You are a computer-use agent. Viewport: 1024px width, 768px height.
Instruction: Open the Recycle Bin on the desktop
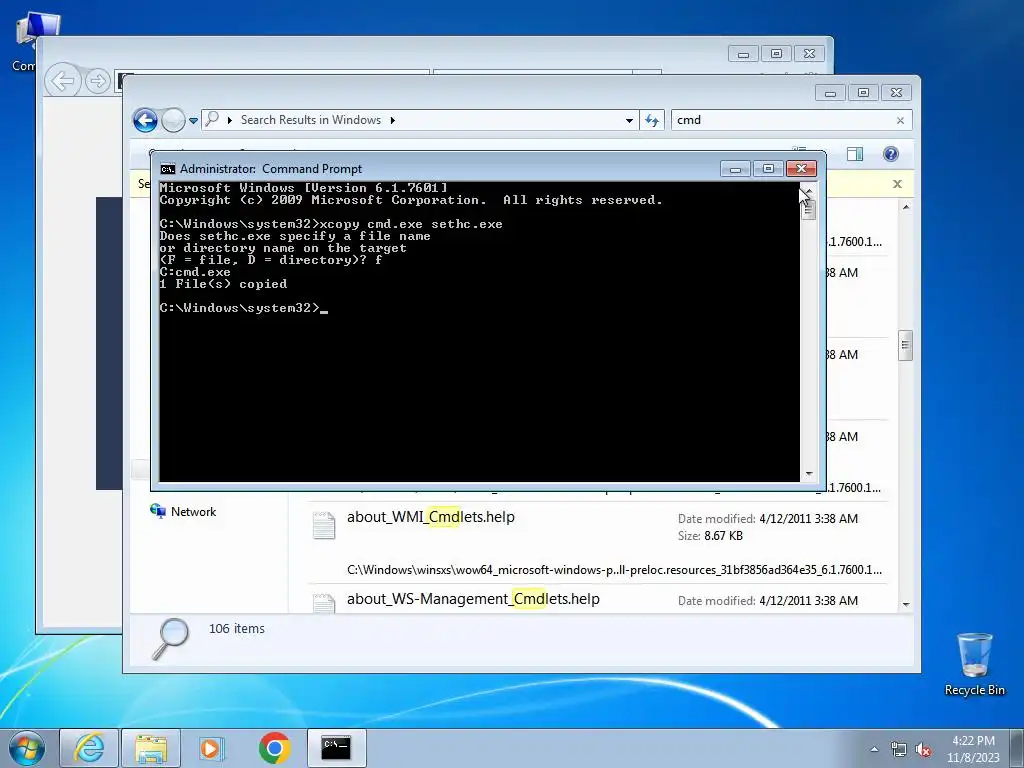[974, 664]
